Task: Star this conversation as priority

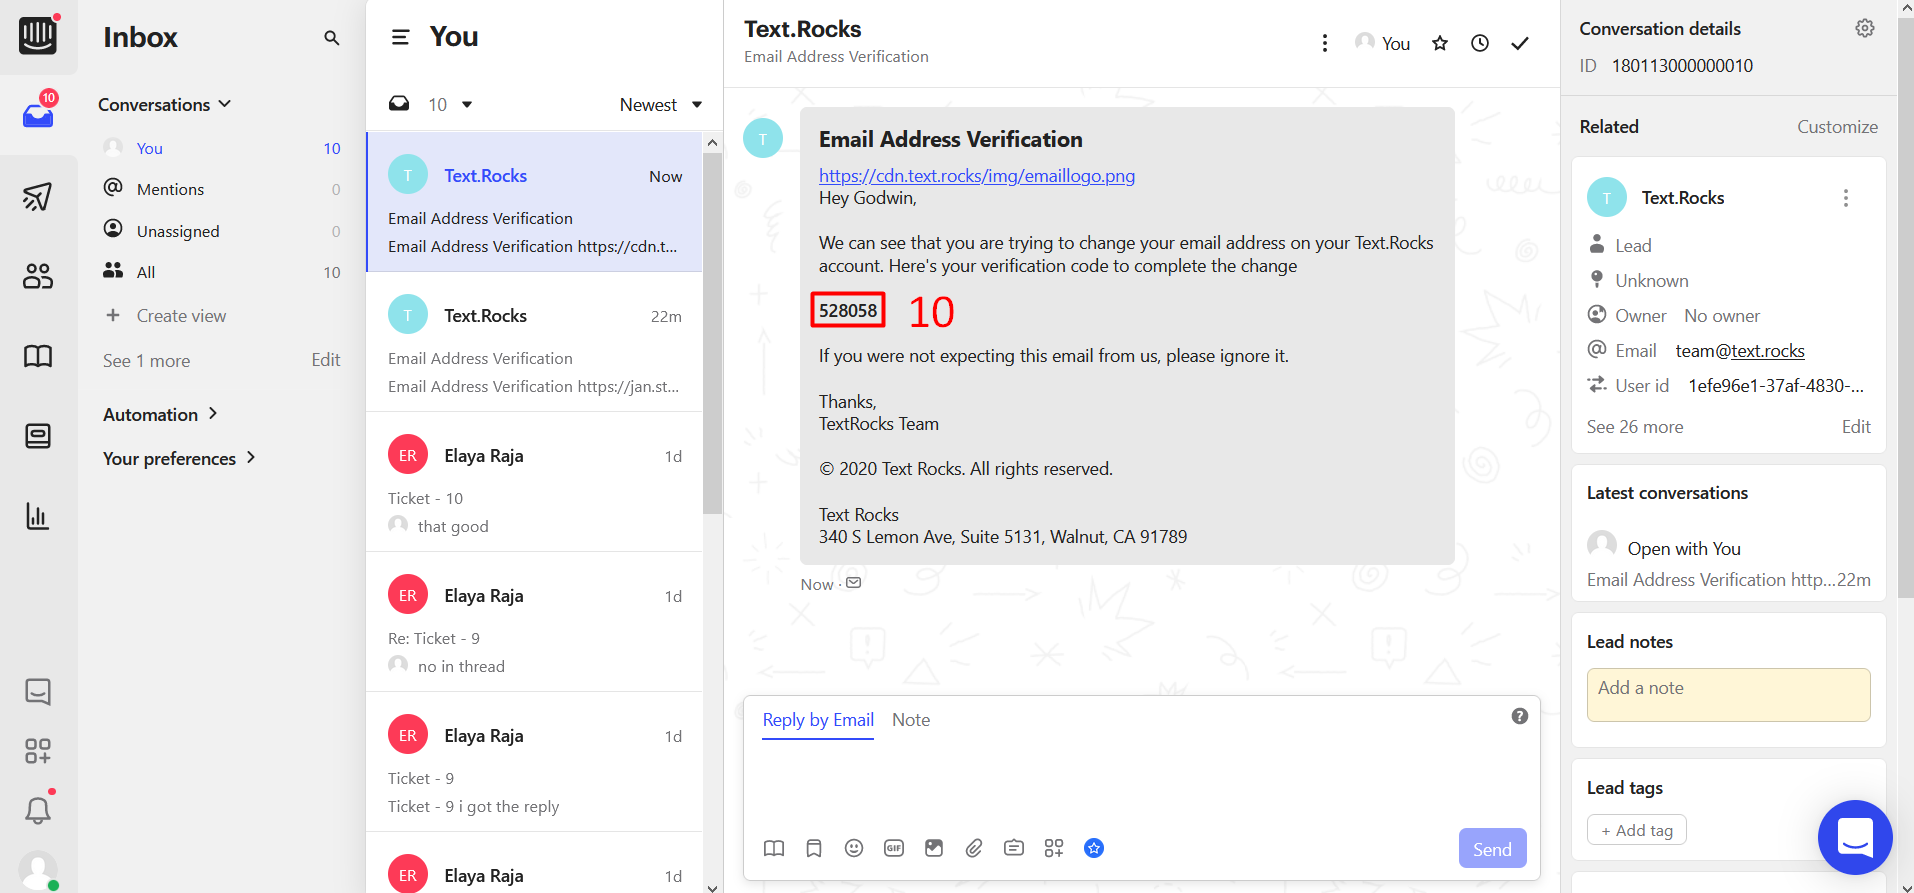Action: pos(1439,43)
